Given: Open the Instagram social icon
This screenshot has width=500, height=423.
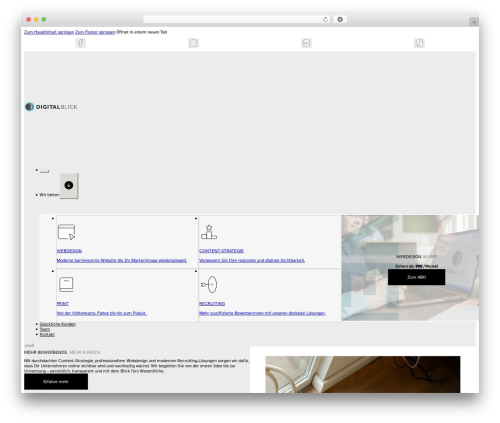Looking at the screenshot, I should click(193, 43).
